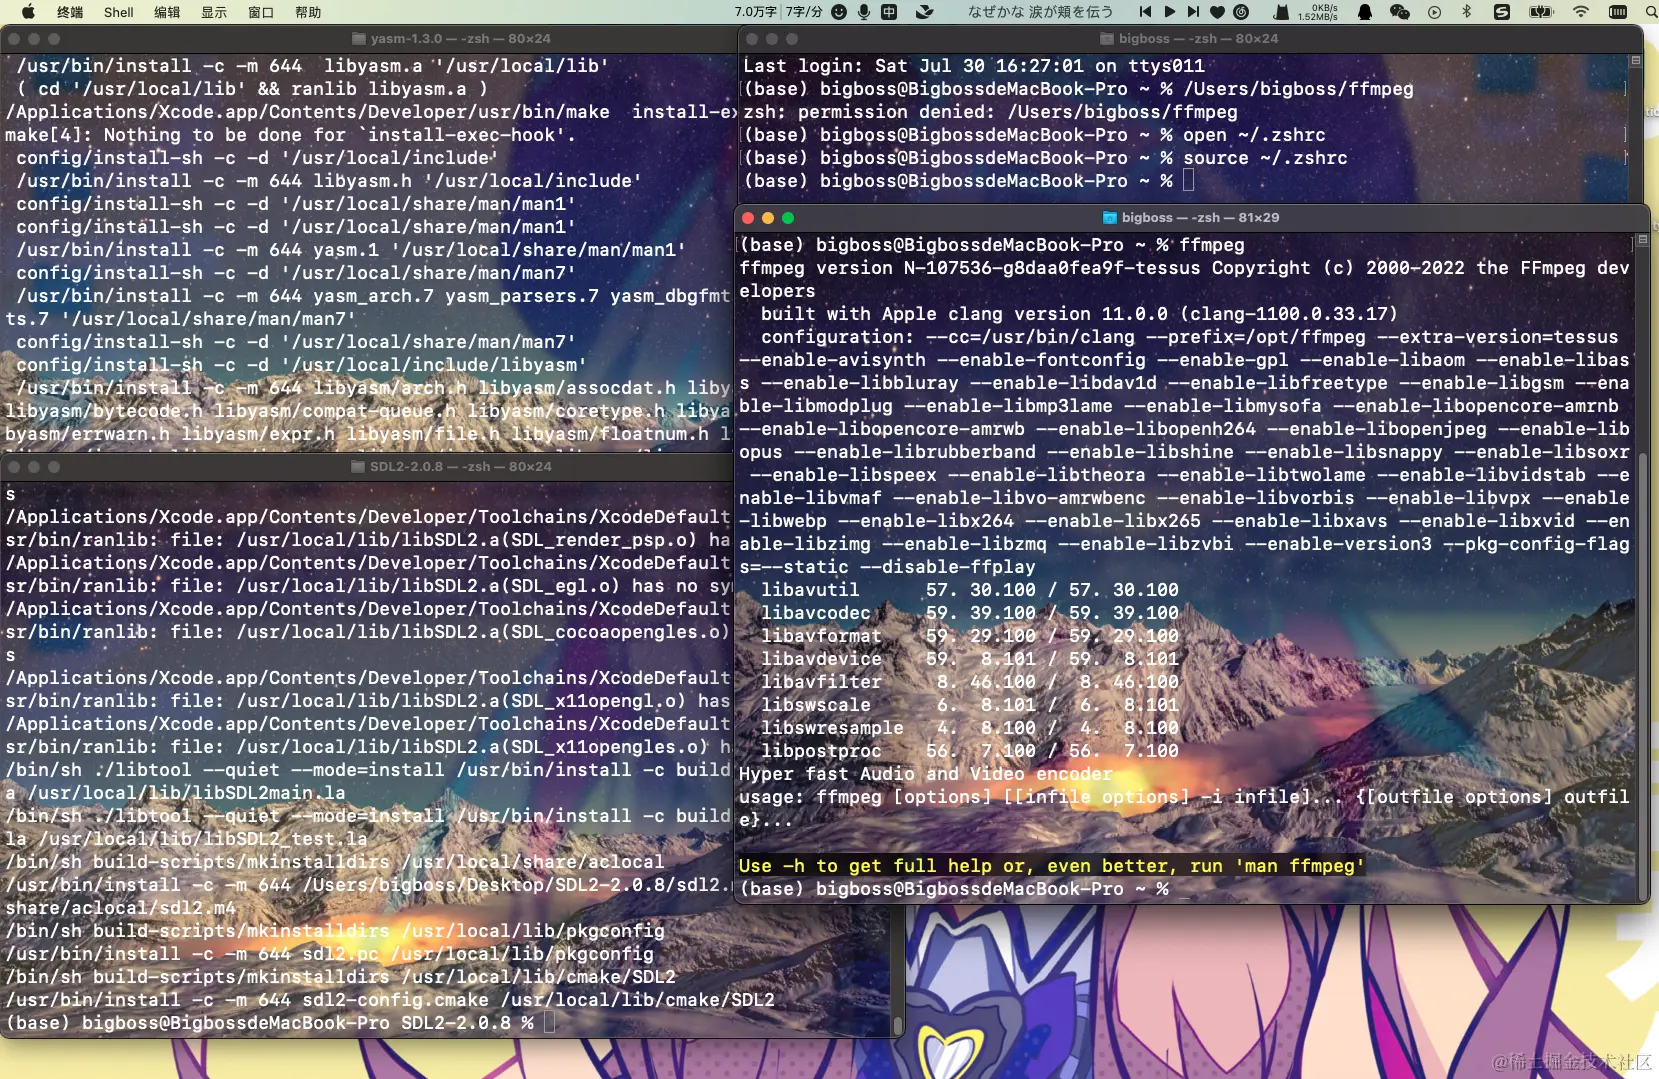Skip to the previous track
This screenshot has height=1079, width=1659.
point(1146,12)
